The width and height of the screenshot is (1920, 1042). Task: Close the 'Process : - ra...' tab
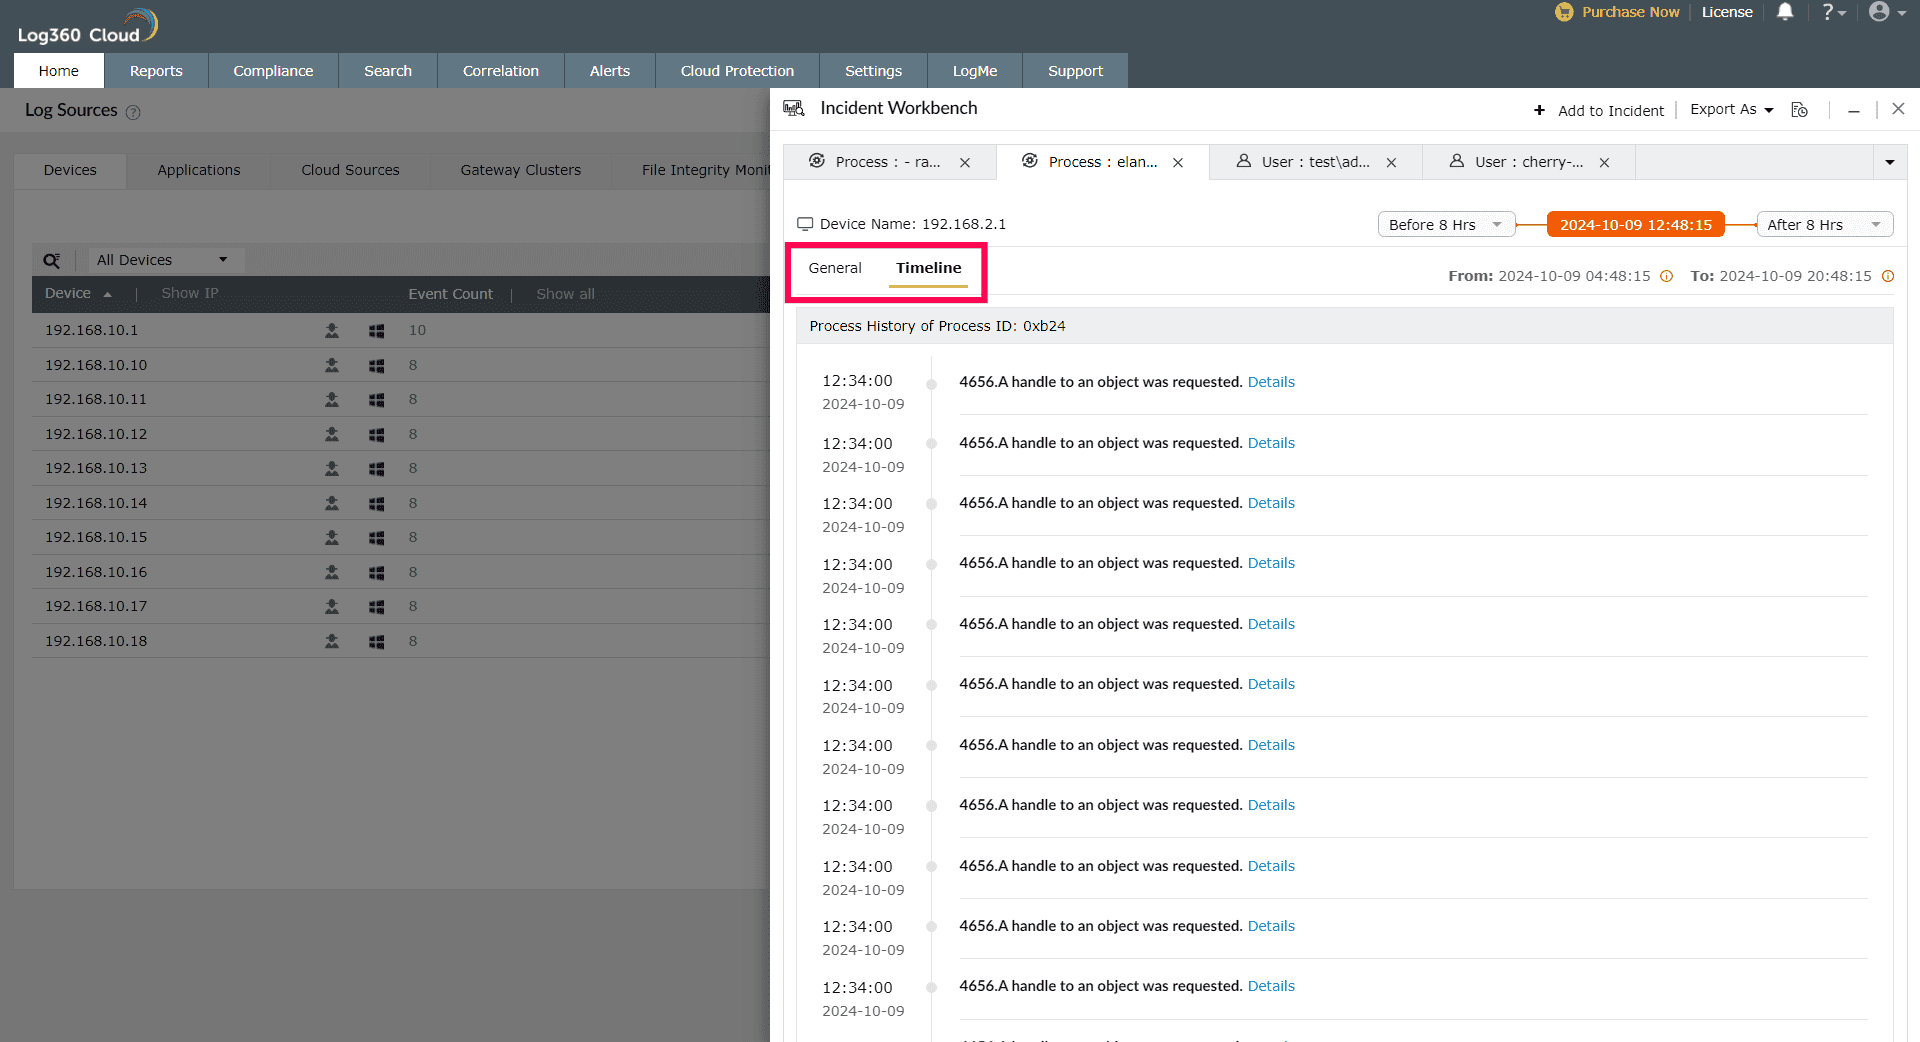(x=965, y=162)
